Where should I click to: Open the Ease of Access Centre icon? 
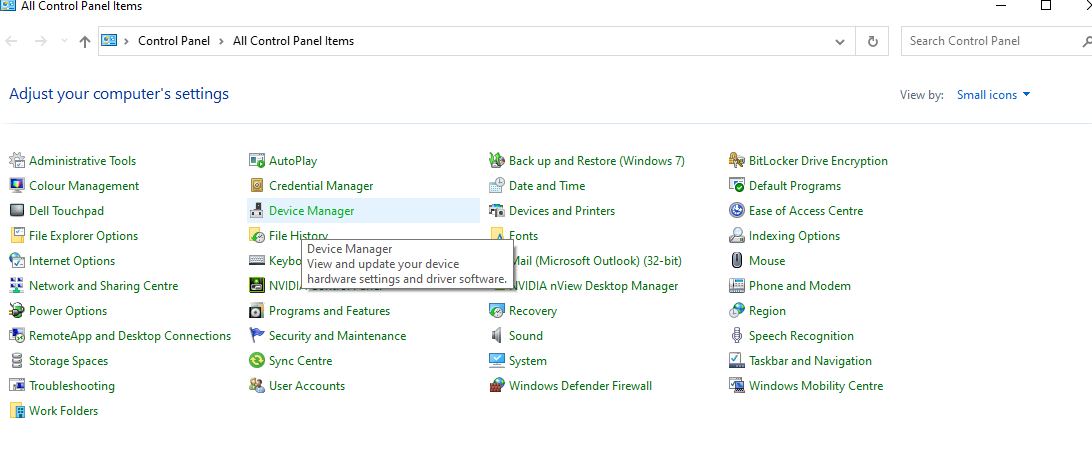(x=737, y=211)
